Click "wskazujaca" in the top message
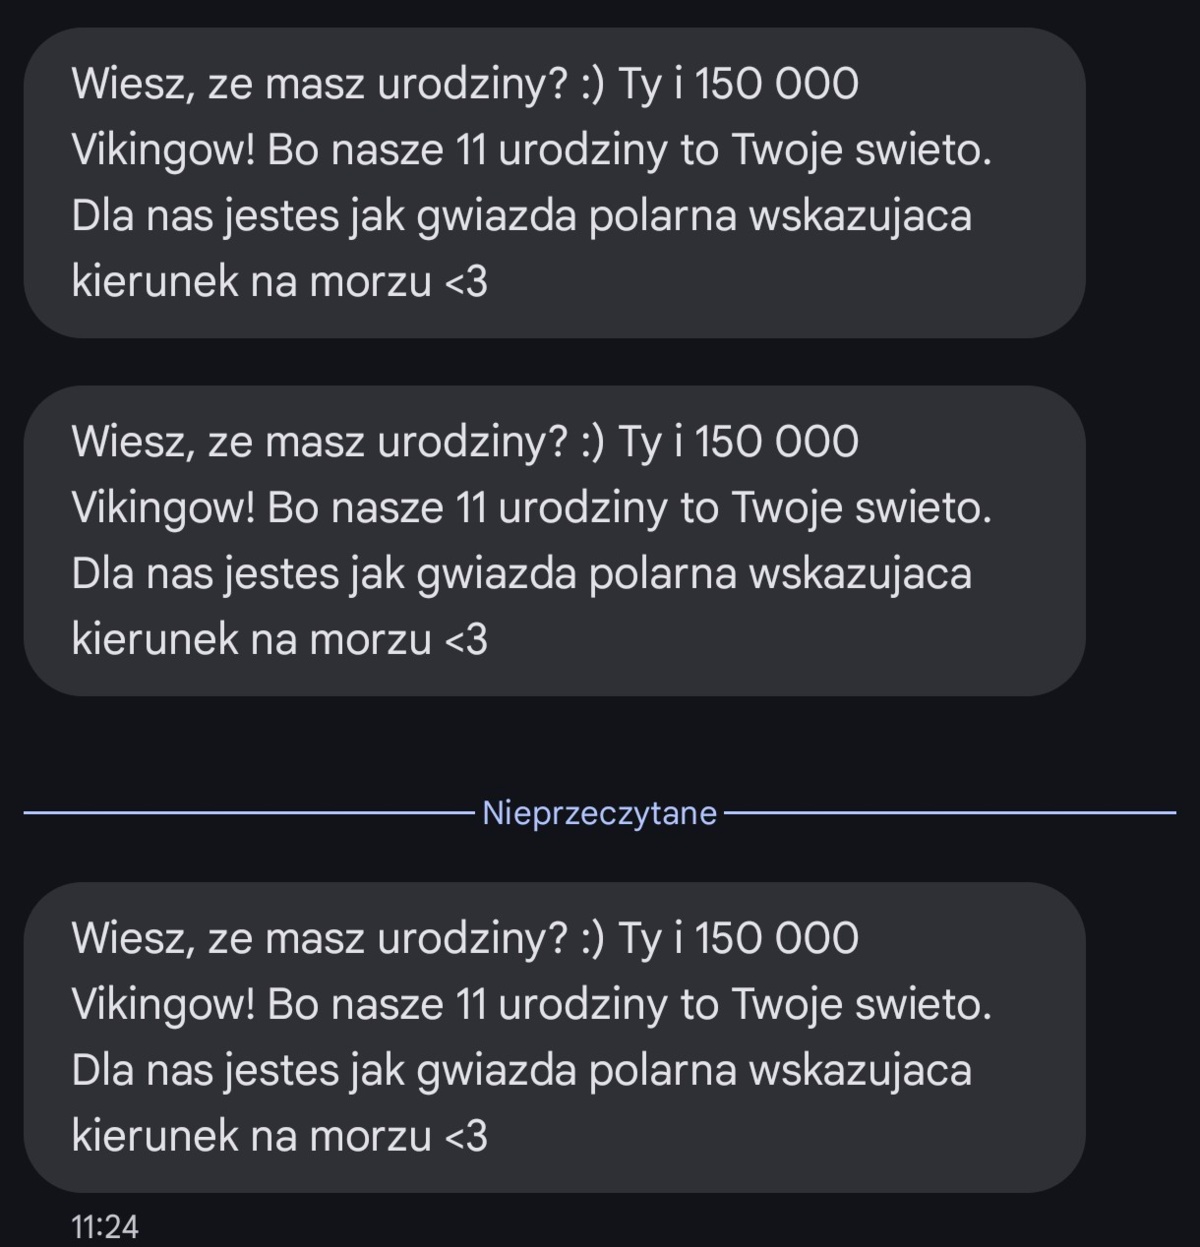 click(860, 216)
